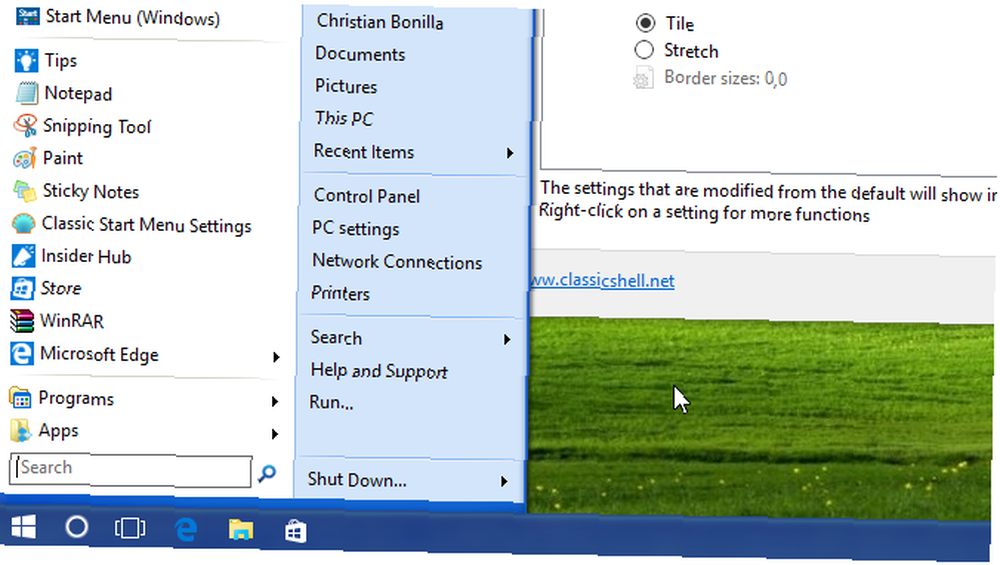Screen dimensions: 1000x565
Task: Click the magnifier search icon beside search box
Action: (x=267, y=473)
